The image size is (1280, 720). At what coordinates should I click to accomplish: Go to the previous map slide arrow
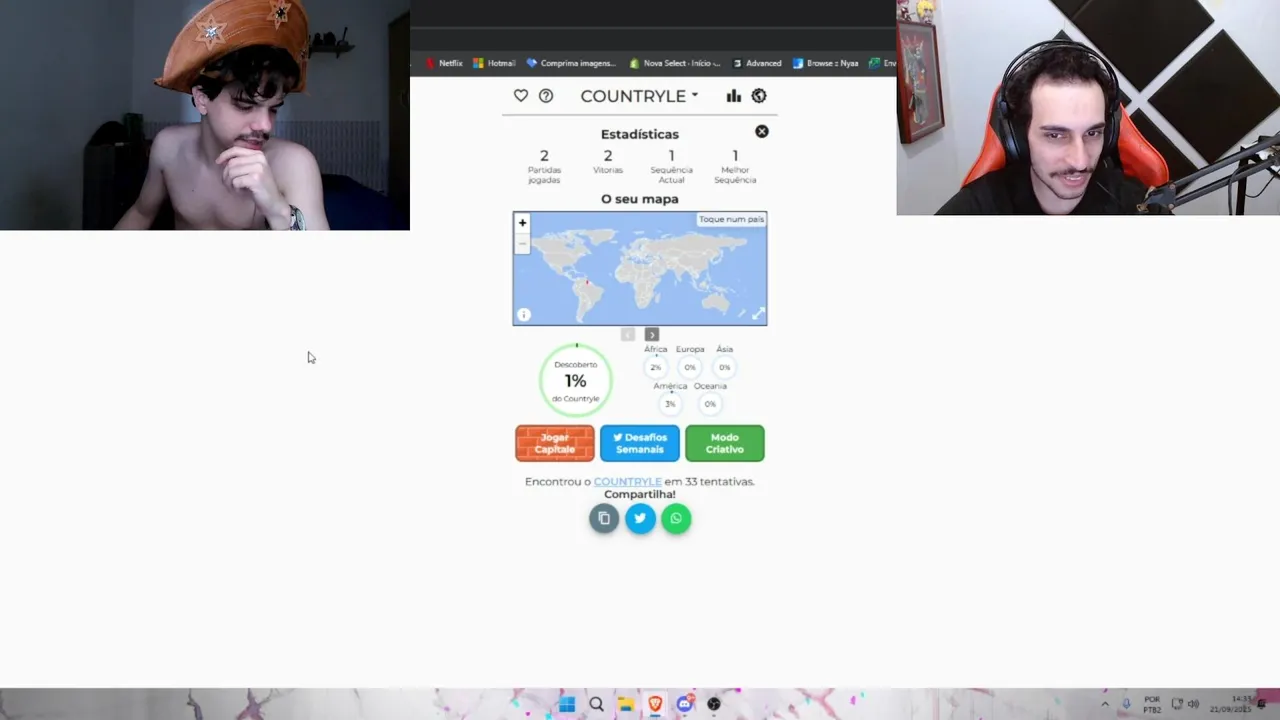(628, 335)
